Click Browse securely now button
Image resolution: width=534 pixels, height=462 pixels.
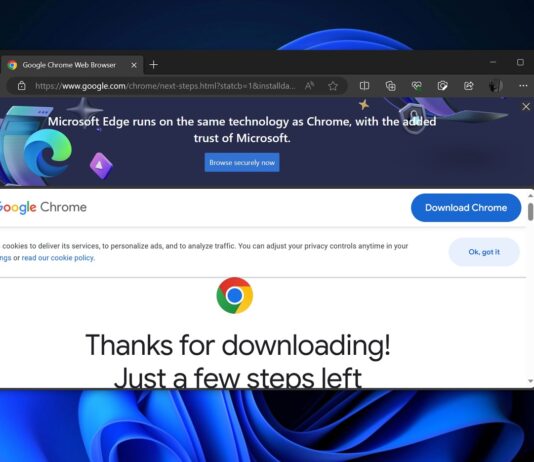pyautogui.click(x=242, y=162)
